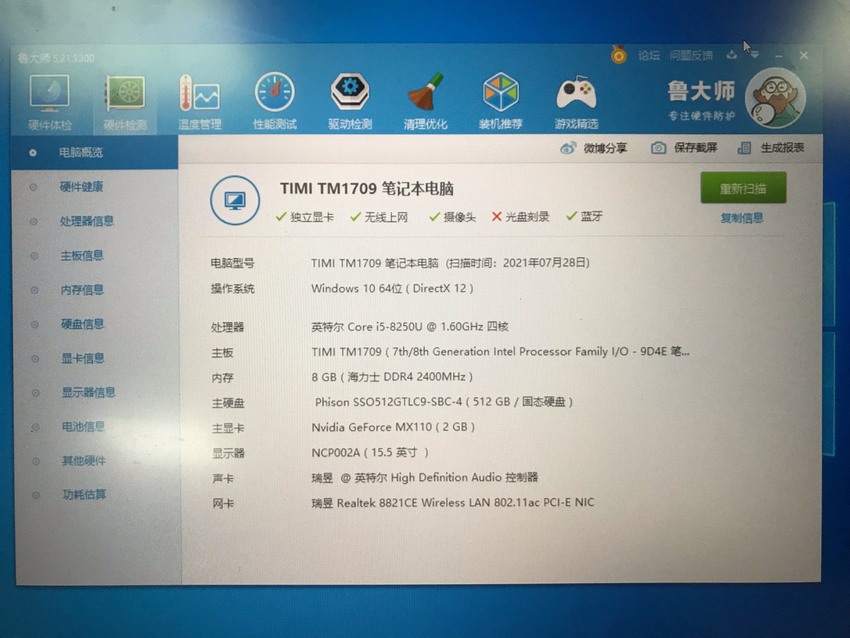The height and width of the screenshot is (638, 850).
Task: Click the Phison 512 GB disk value
Action: click(x=443, y=402)
